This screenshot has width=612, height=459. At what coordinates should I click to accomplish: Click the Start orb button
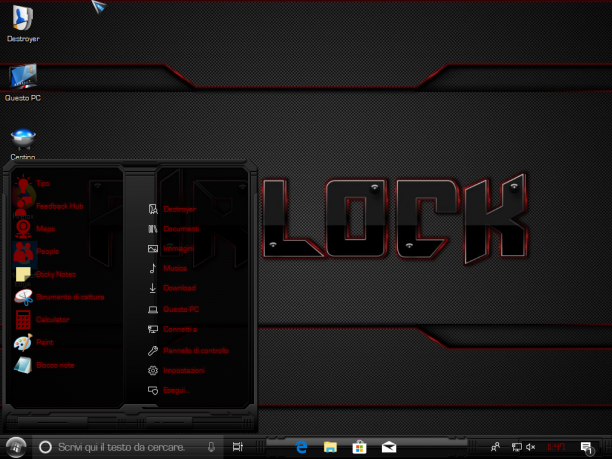(x=16, y=447)
